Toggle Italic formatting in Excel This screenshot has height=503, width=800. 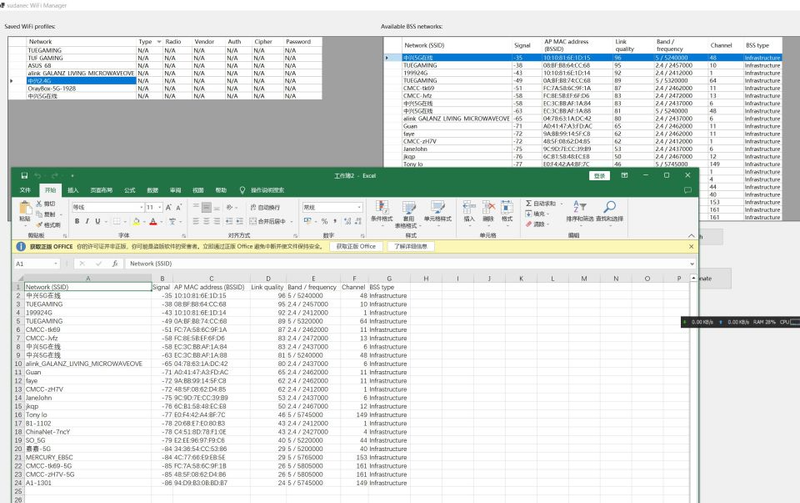[x=88, y=221]
